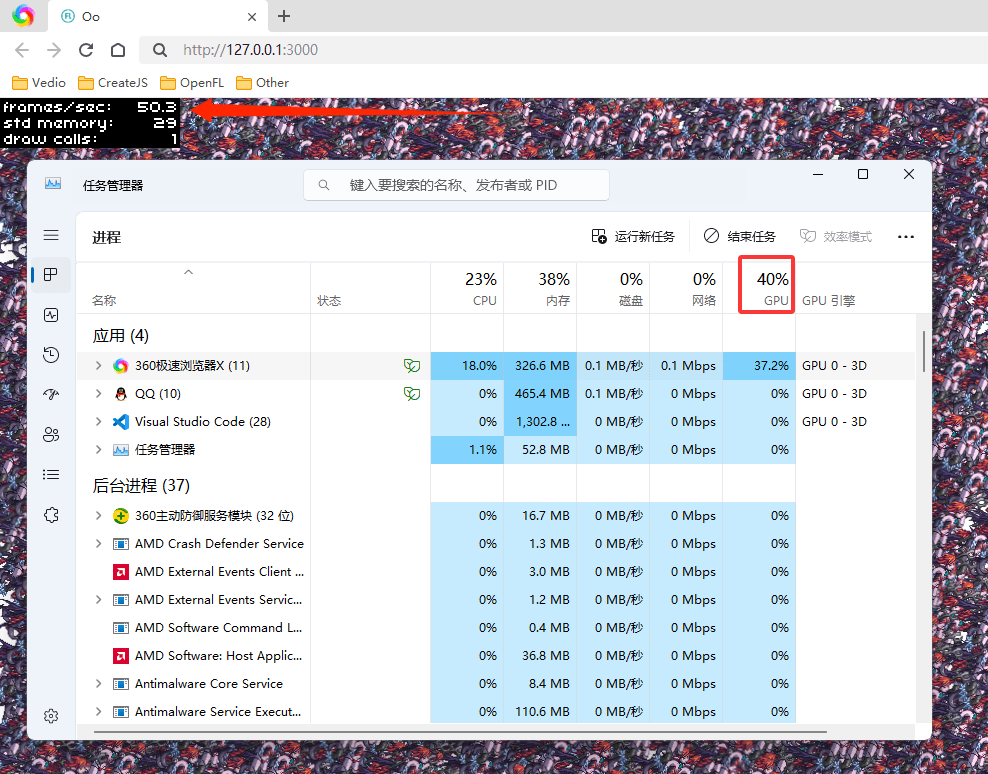Open Task Manager settings gear icon
The height and width of the screenshot is (774, 988).
coord(51,716)
